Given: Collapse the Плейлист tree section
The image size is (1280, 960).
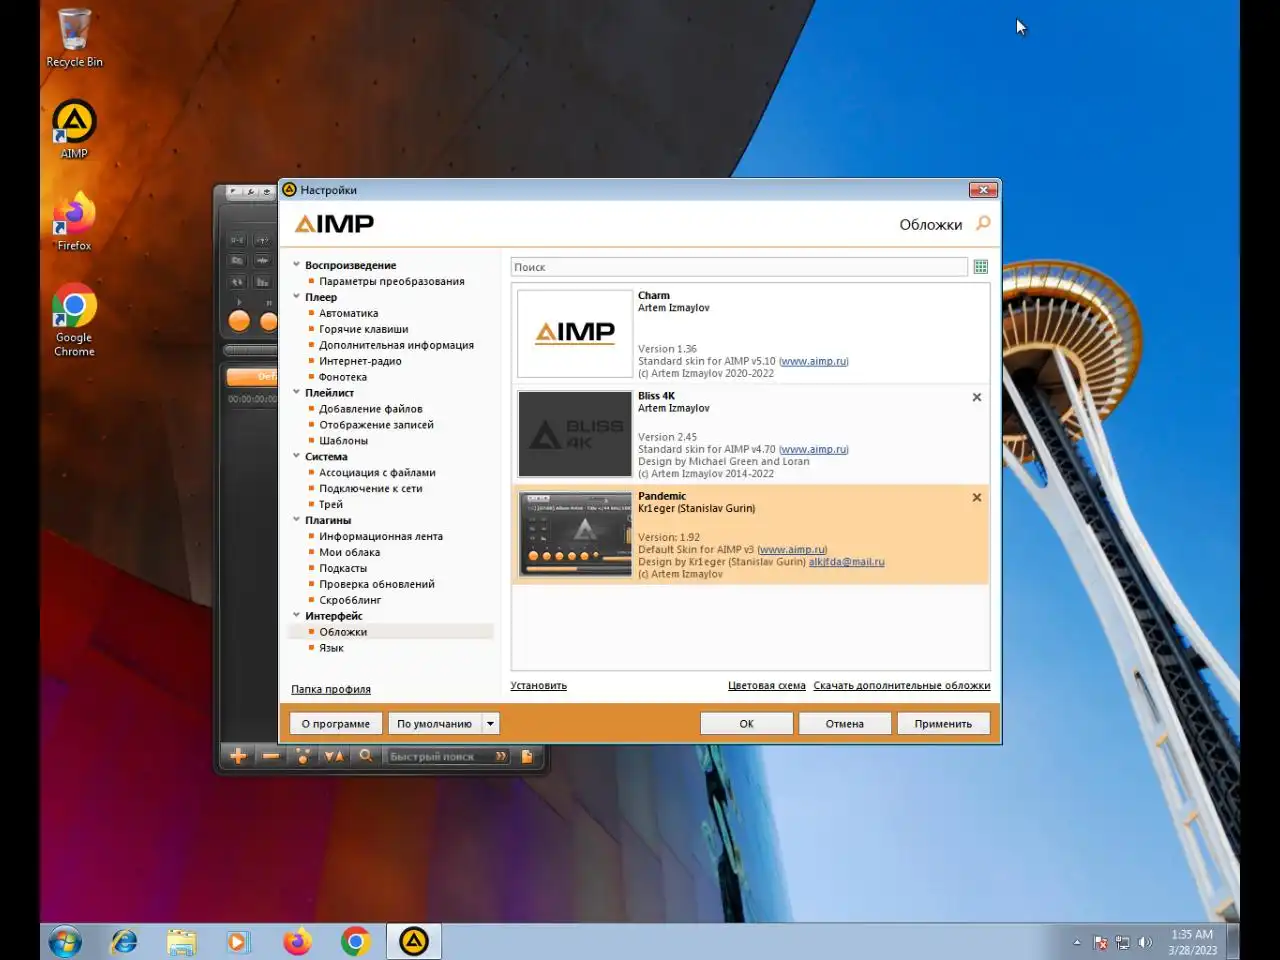Looking at the screenshot, I should tap(296, 393).
